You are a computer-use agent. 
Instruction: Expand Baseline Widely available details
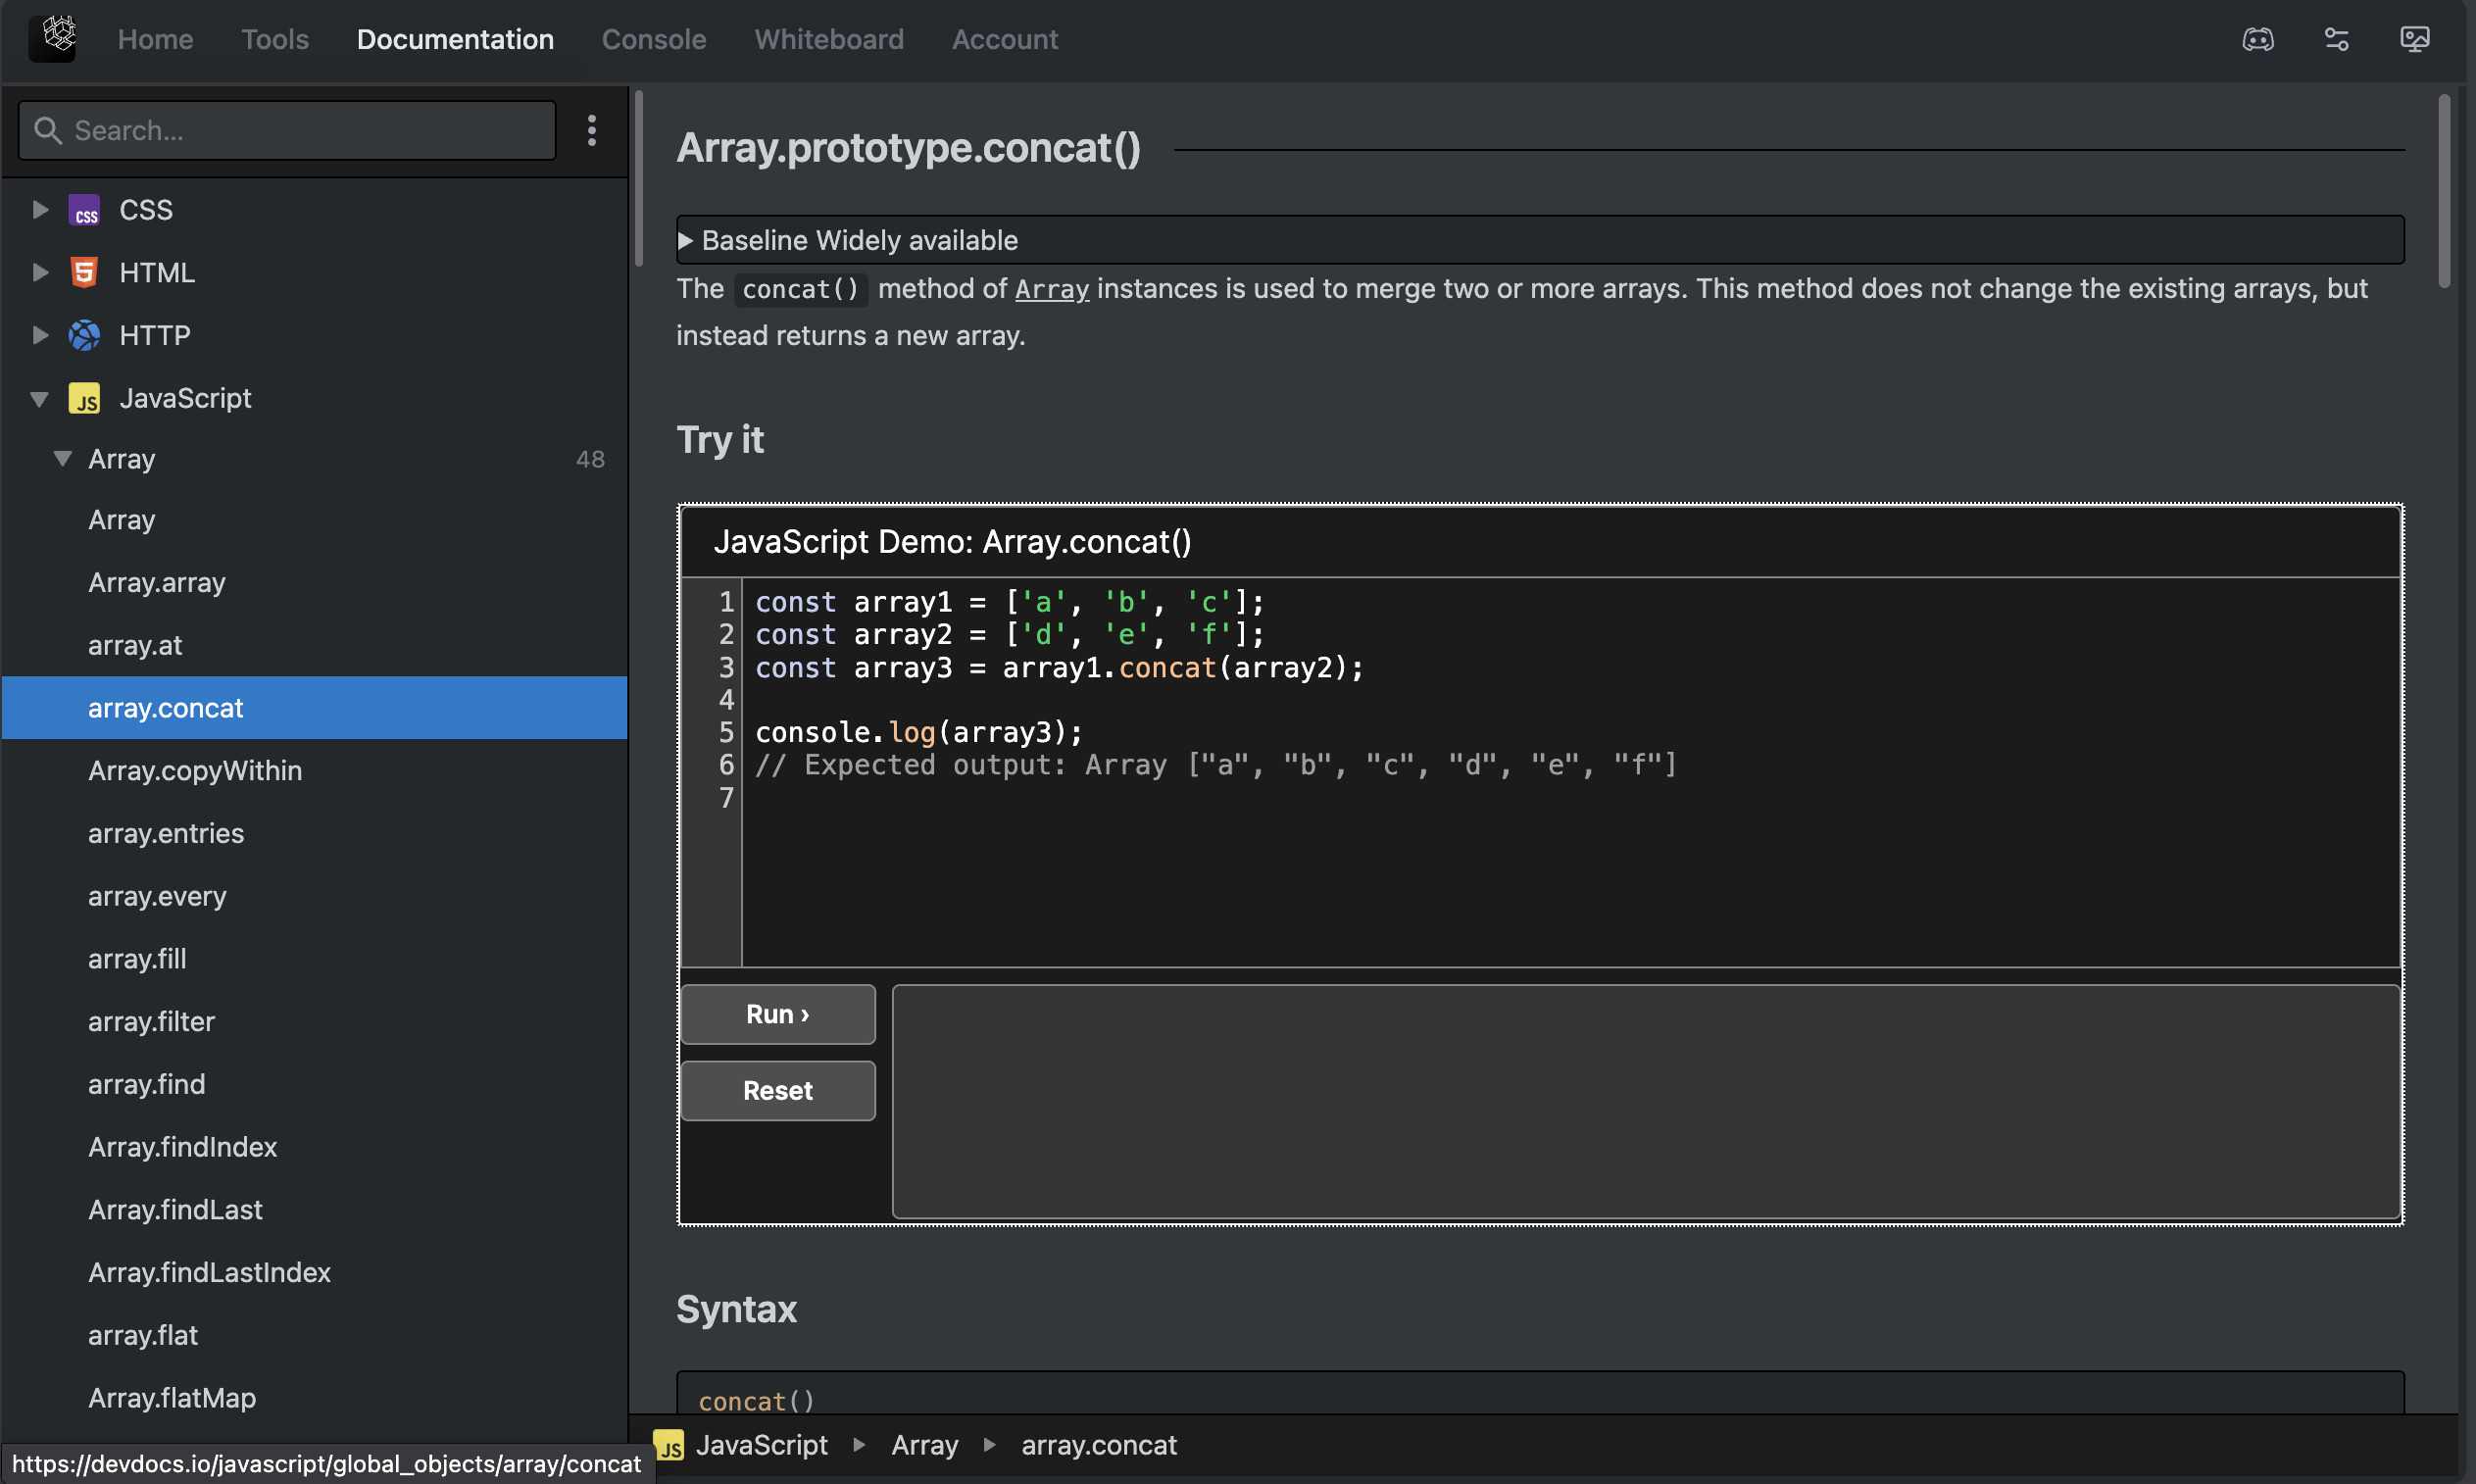tap(1540, 240)
